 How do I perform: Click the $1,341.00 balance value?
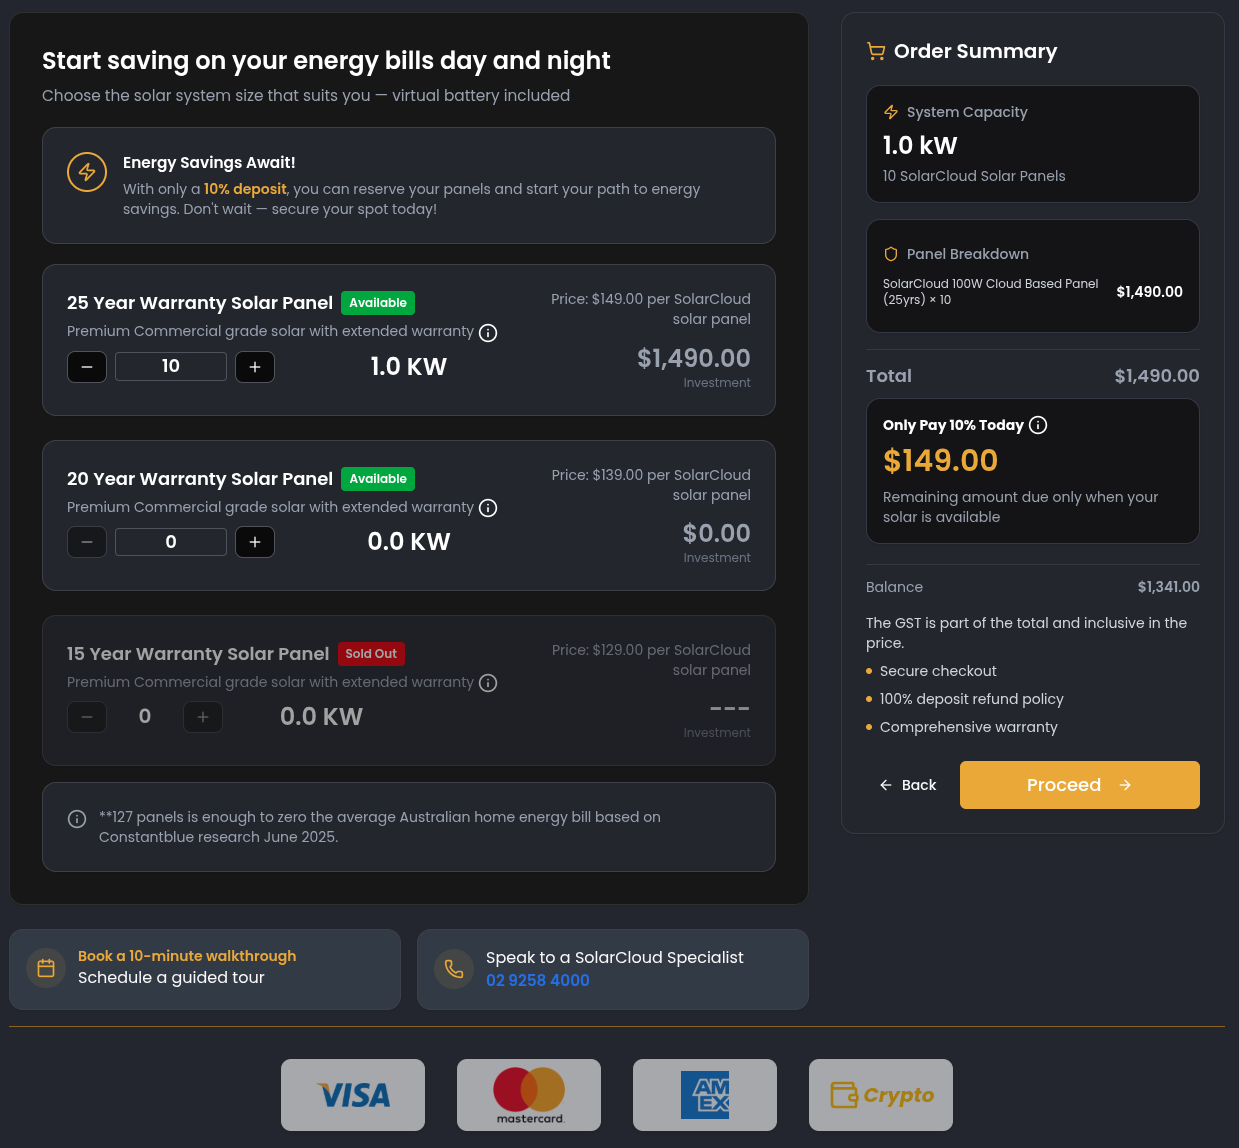pos(1169,587)
